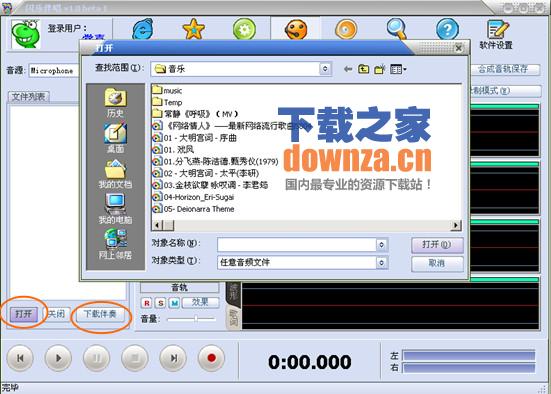
Task: Click the 右 right channel level bar
Action: [x=469, y=368]
